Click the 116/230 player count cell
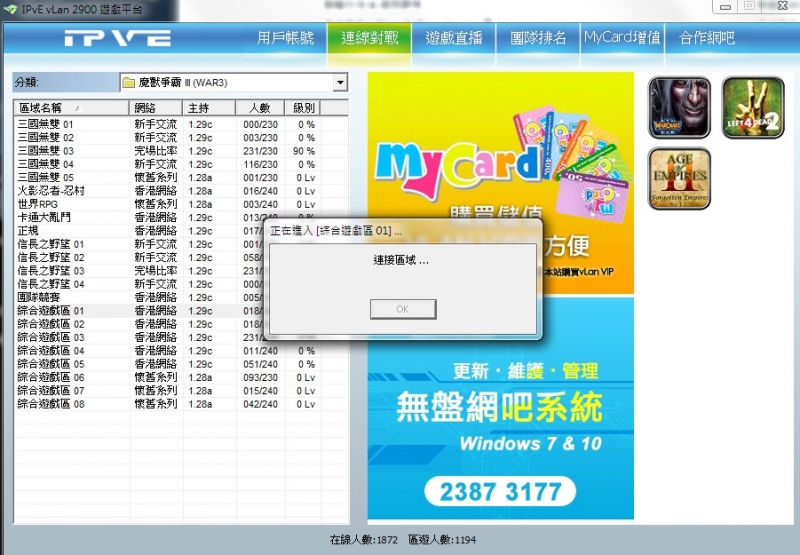 click(x=260, y=164)
